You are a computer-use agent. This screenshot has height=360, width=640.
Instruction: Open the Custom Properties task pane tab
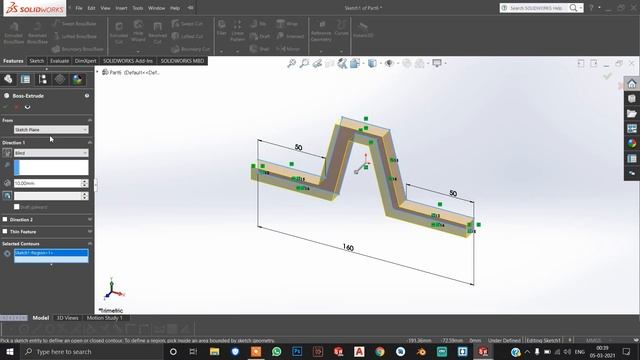(632, 158)
